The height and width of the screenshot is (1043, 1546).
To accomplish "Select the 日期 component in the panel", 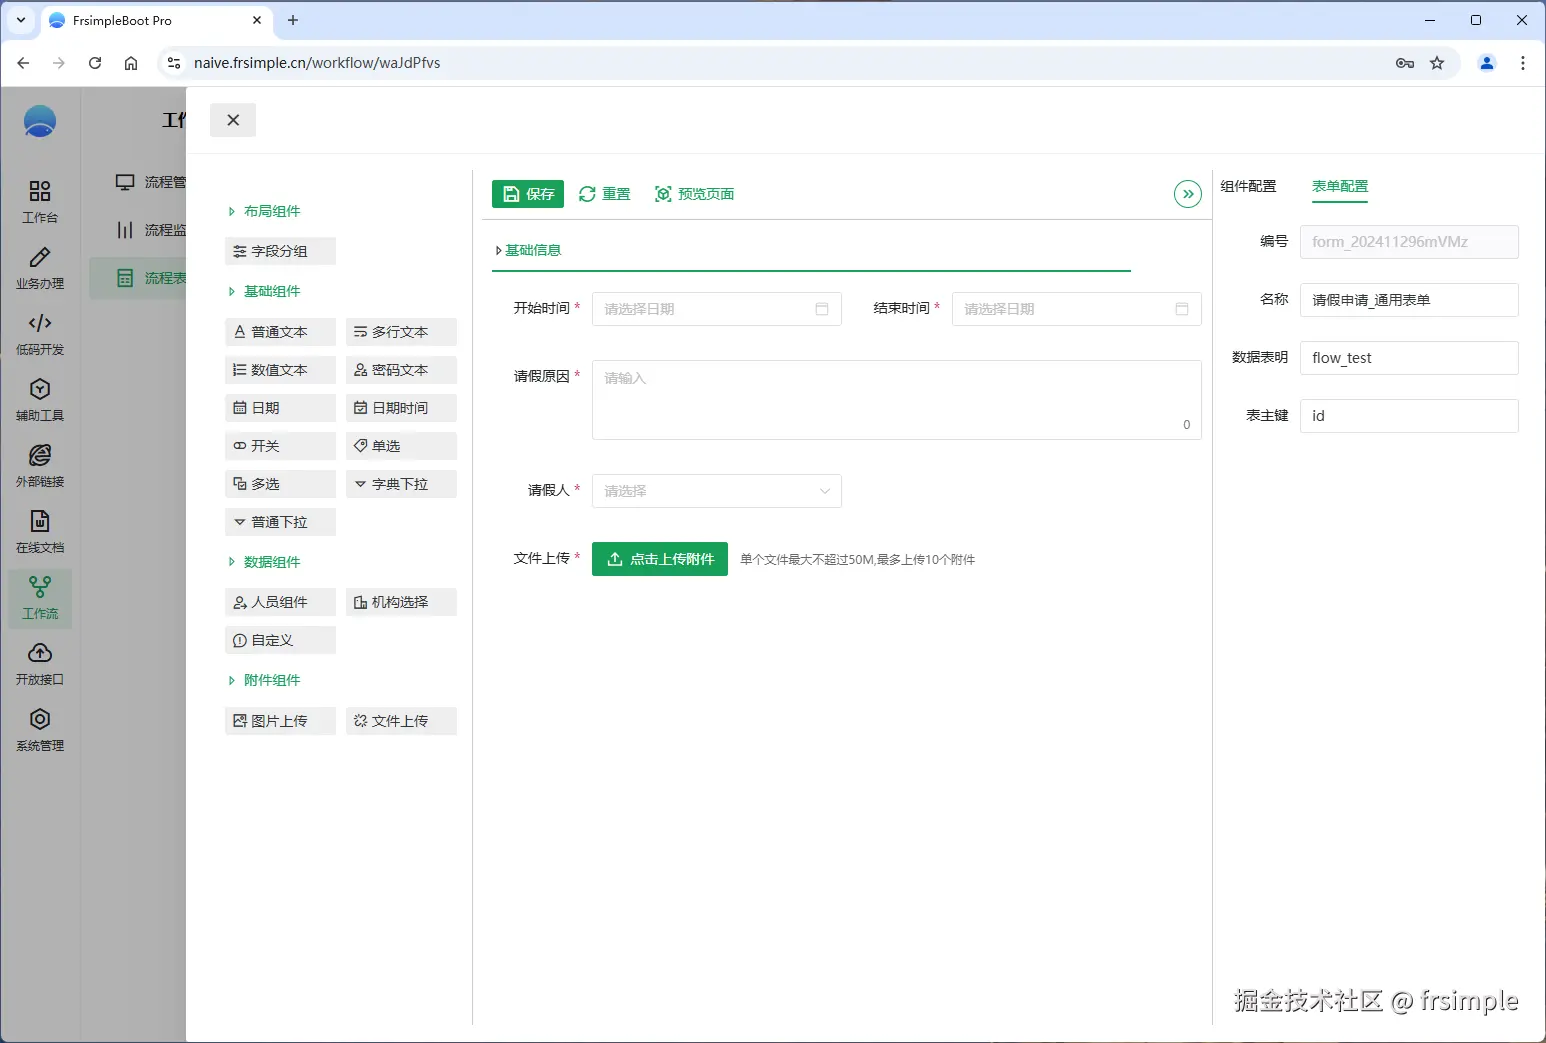I will pyautogui.click(x=280, y=407).
